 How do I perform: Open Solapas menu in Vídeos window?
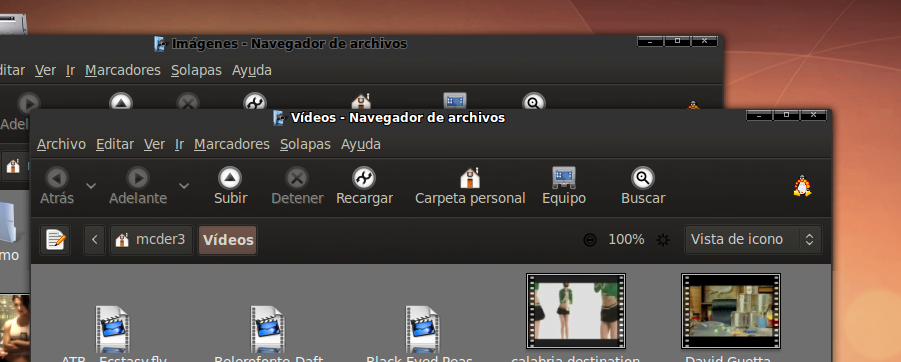[305, 144]
